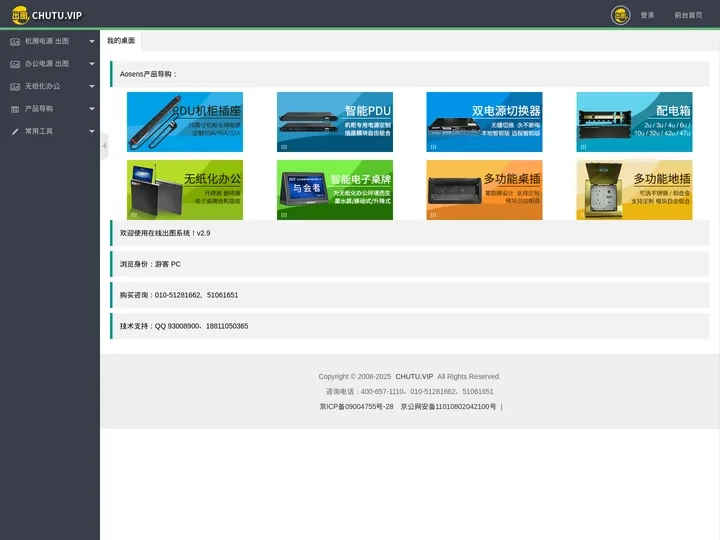This screenshot has height=540, width=720.
Task: Click the Aosens产品导购 heading text
Action: (149, 74)
